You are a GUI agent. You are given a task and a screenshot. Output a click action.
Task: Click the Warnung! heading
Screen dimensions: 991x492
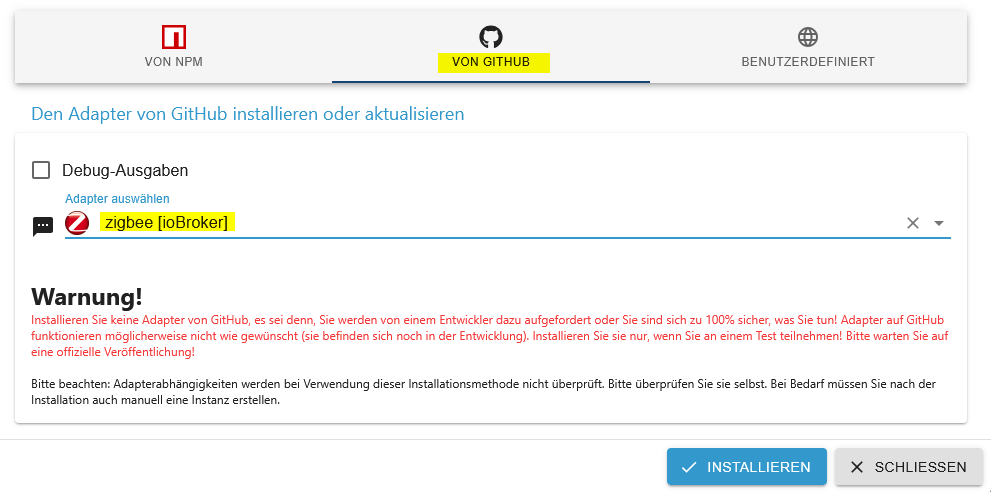click(87, 296)
